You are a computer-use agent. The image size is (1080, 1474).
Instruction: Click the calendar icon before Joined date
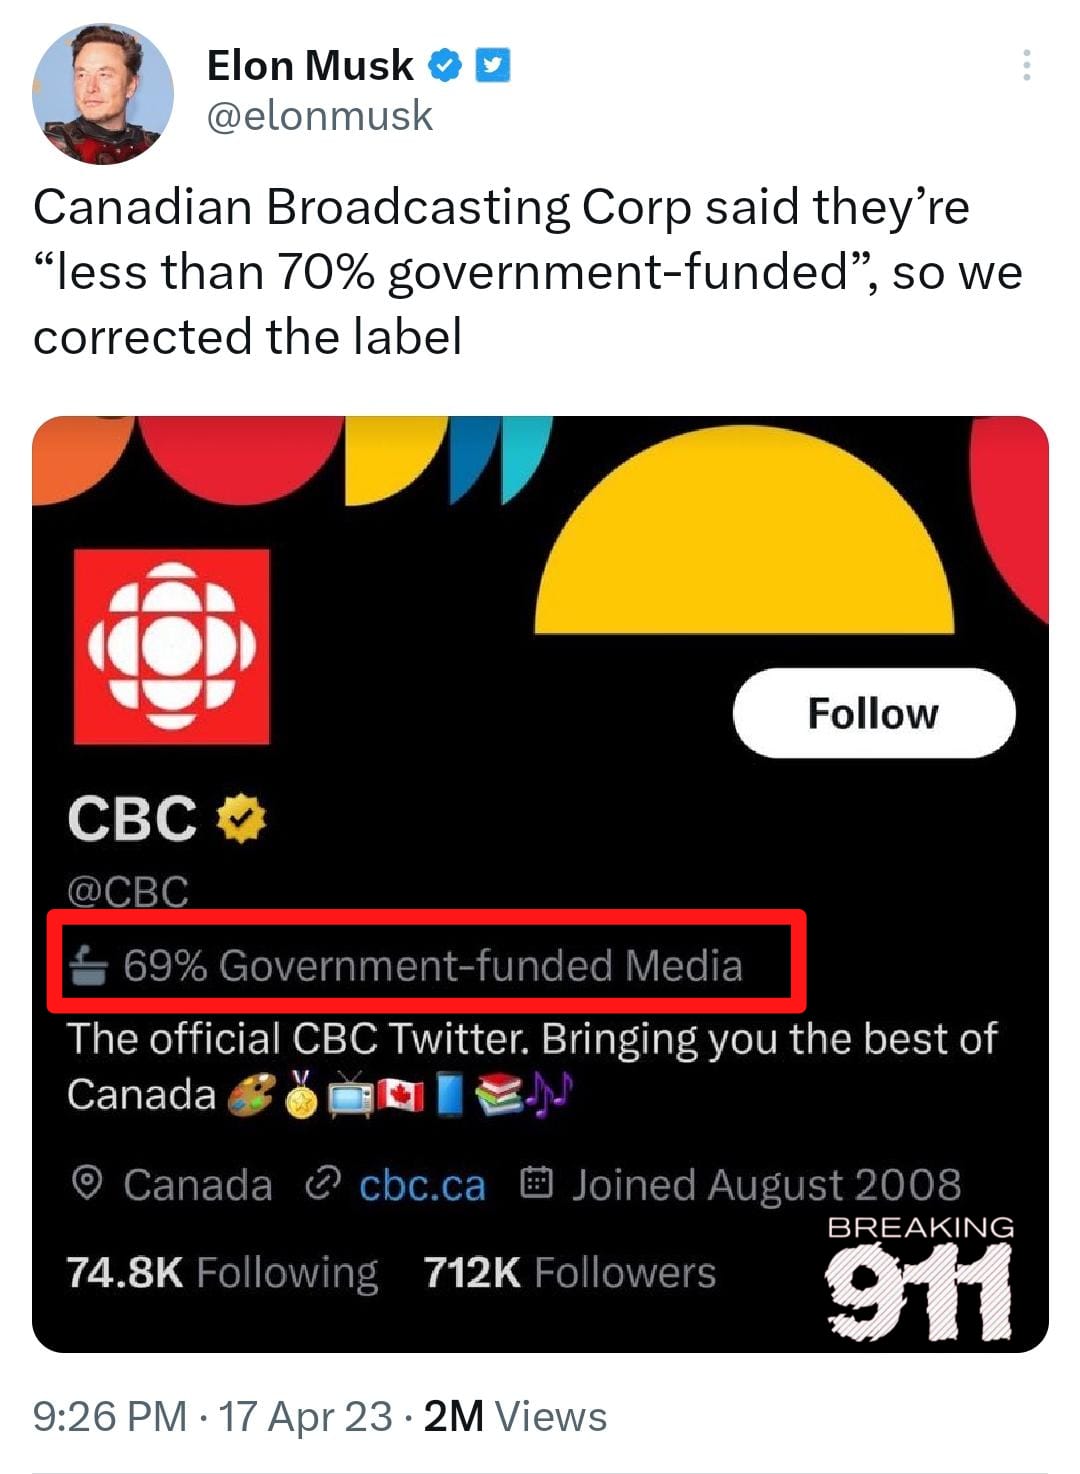coord(537,1184)
